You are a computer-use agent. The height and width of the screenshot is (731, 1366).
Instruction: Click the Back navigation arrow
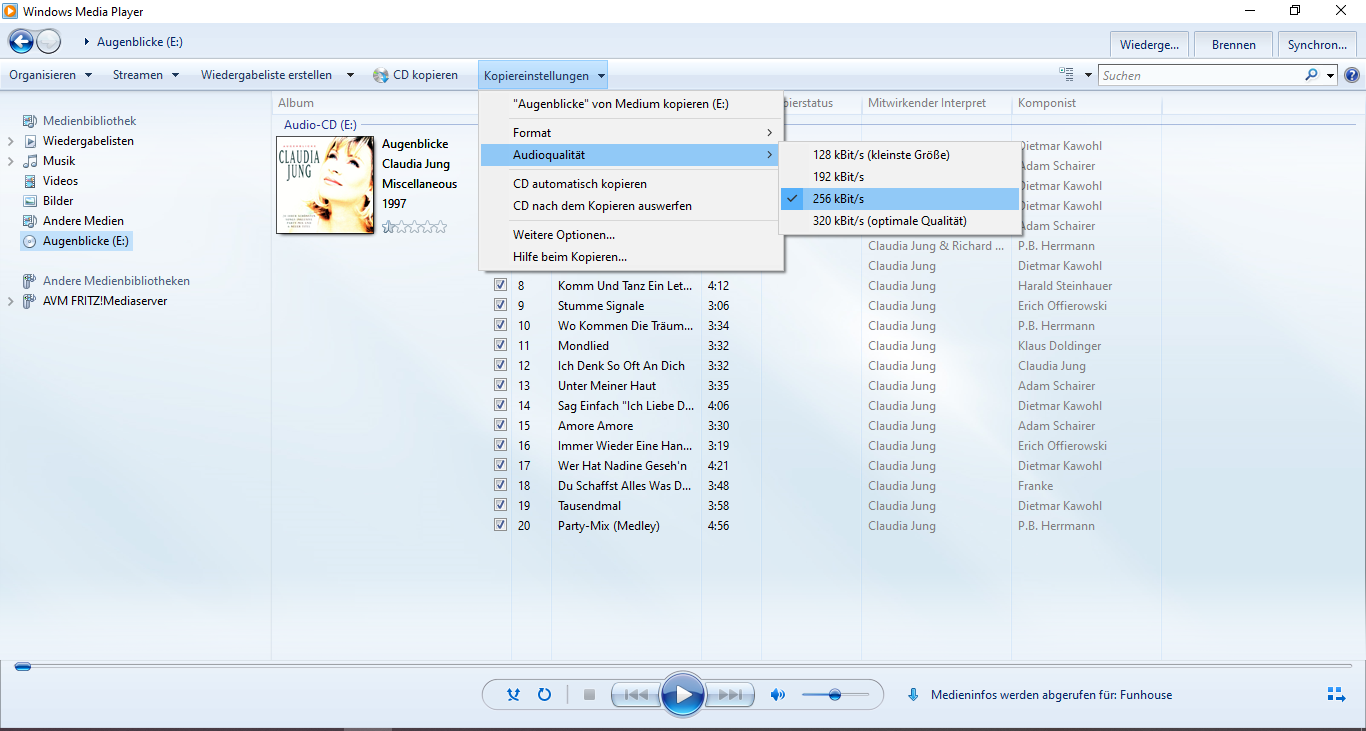tap(21, 42)
